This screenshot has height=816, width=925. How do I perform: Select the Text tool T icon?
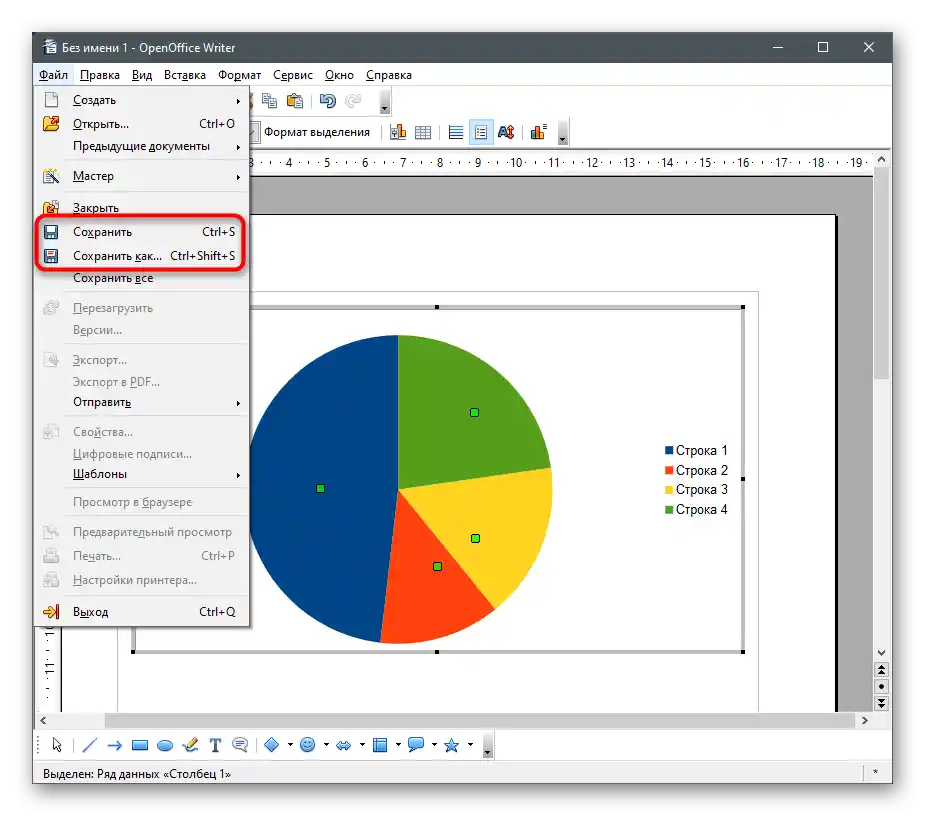point(215,745)
